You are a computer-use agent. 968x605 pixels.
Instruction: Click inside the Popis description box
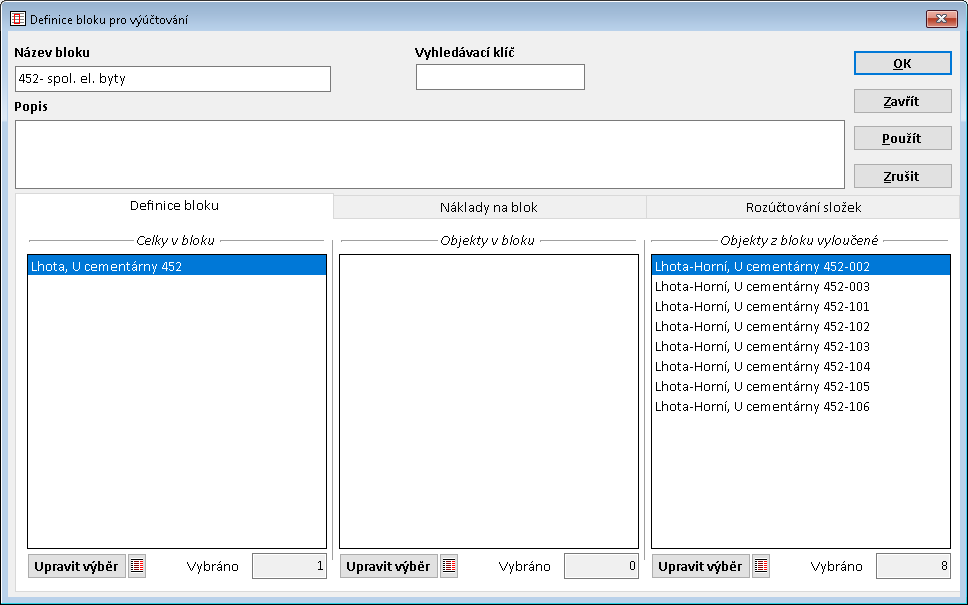coord(430,154)
